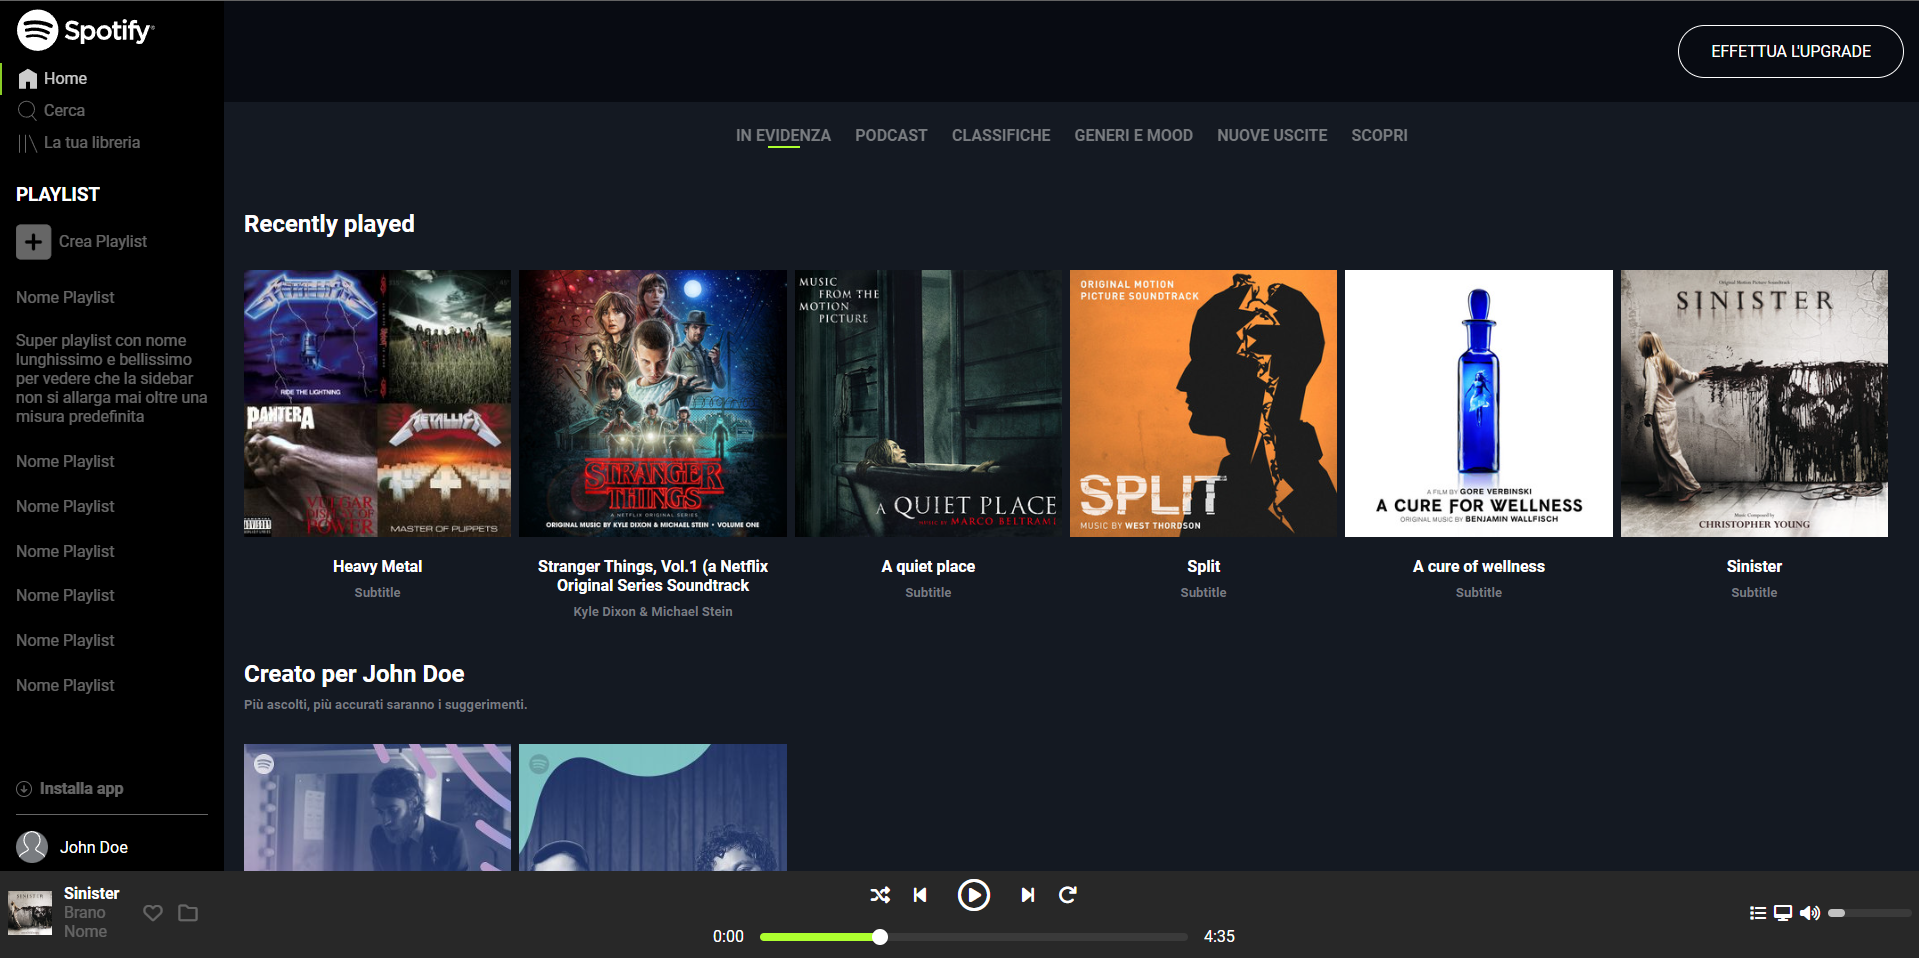Viewport: 1919px width, 958px height.
Task: Click the folder icon beside the heart
Action: pos(188,913)
